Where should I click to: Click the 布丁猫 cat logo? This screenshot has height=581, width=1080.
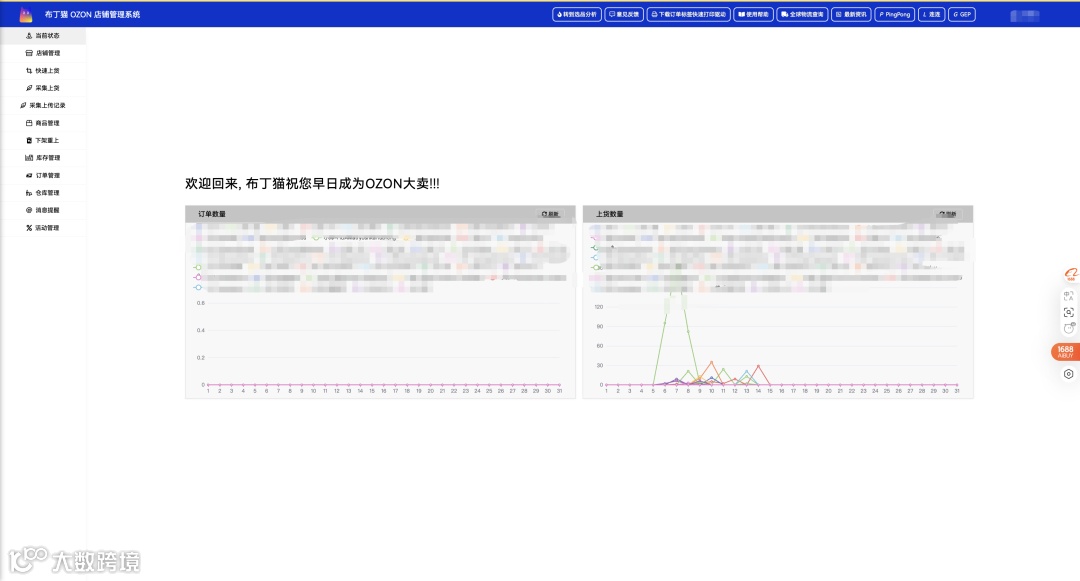coord(26,14)
